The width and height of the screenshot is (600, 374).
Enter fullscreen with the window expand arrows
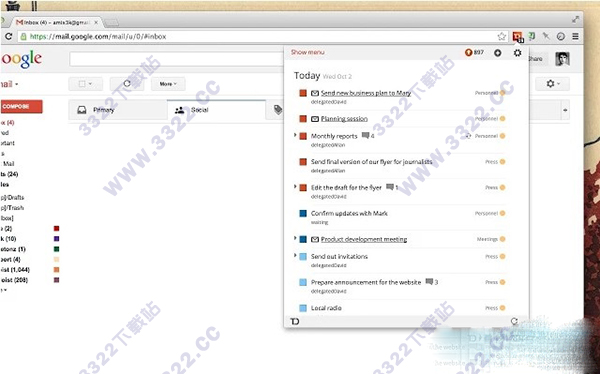click(576, 19)
